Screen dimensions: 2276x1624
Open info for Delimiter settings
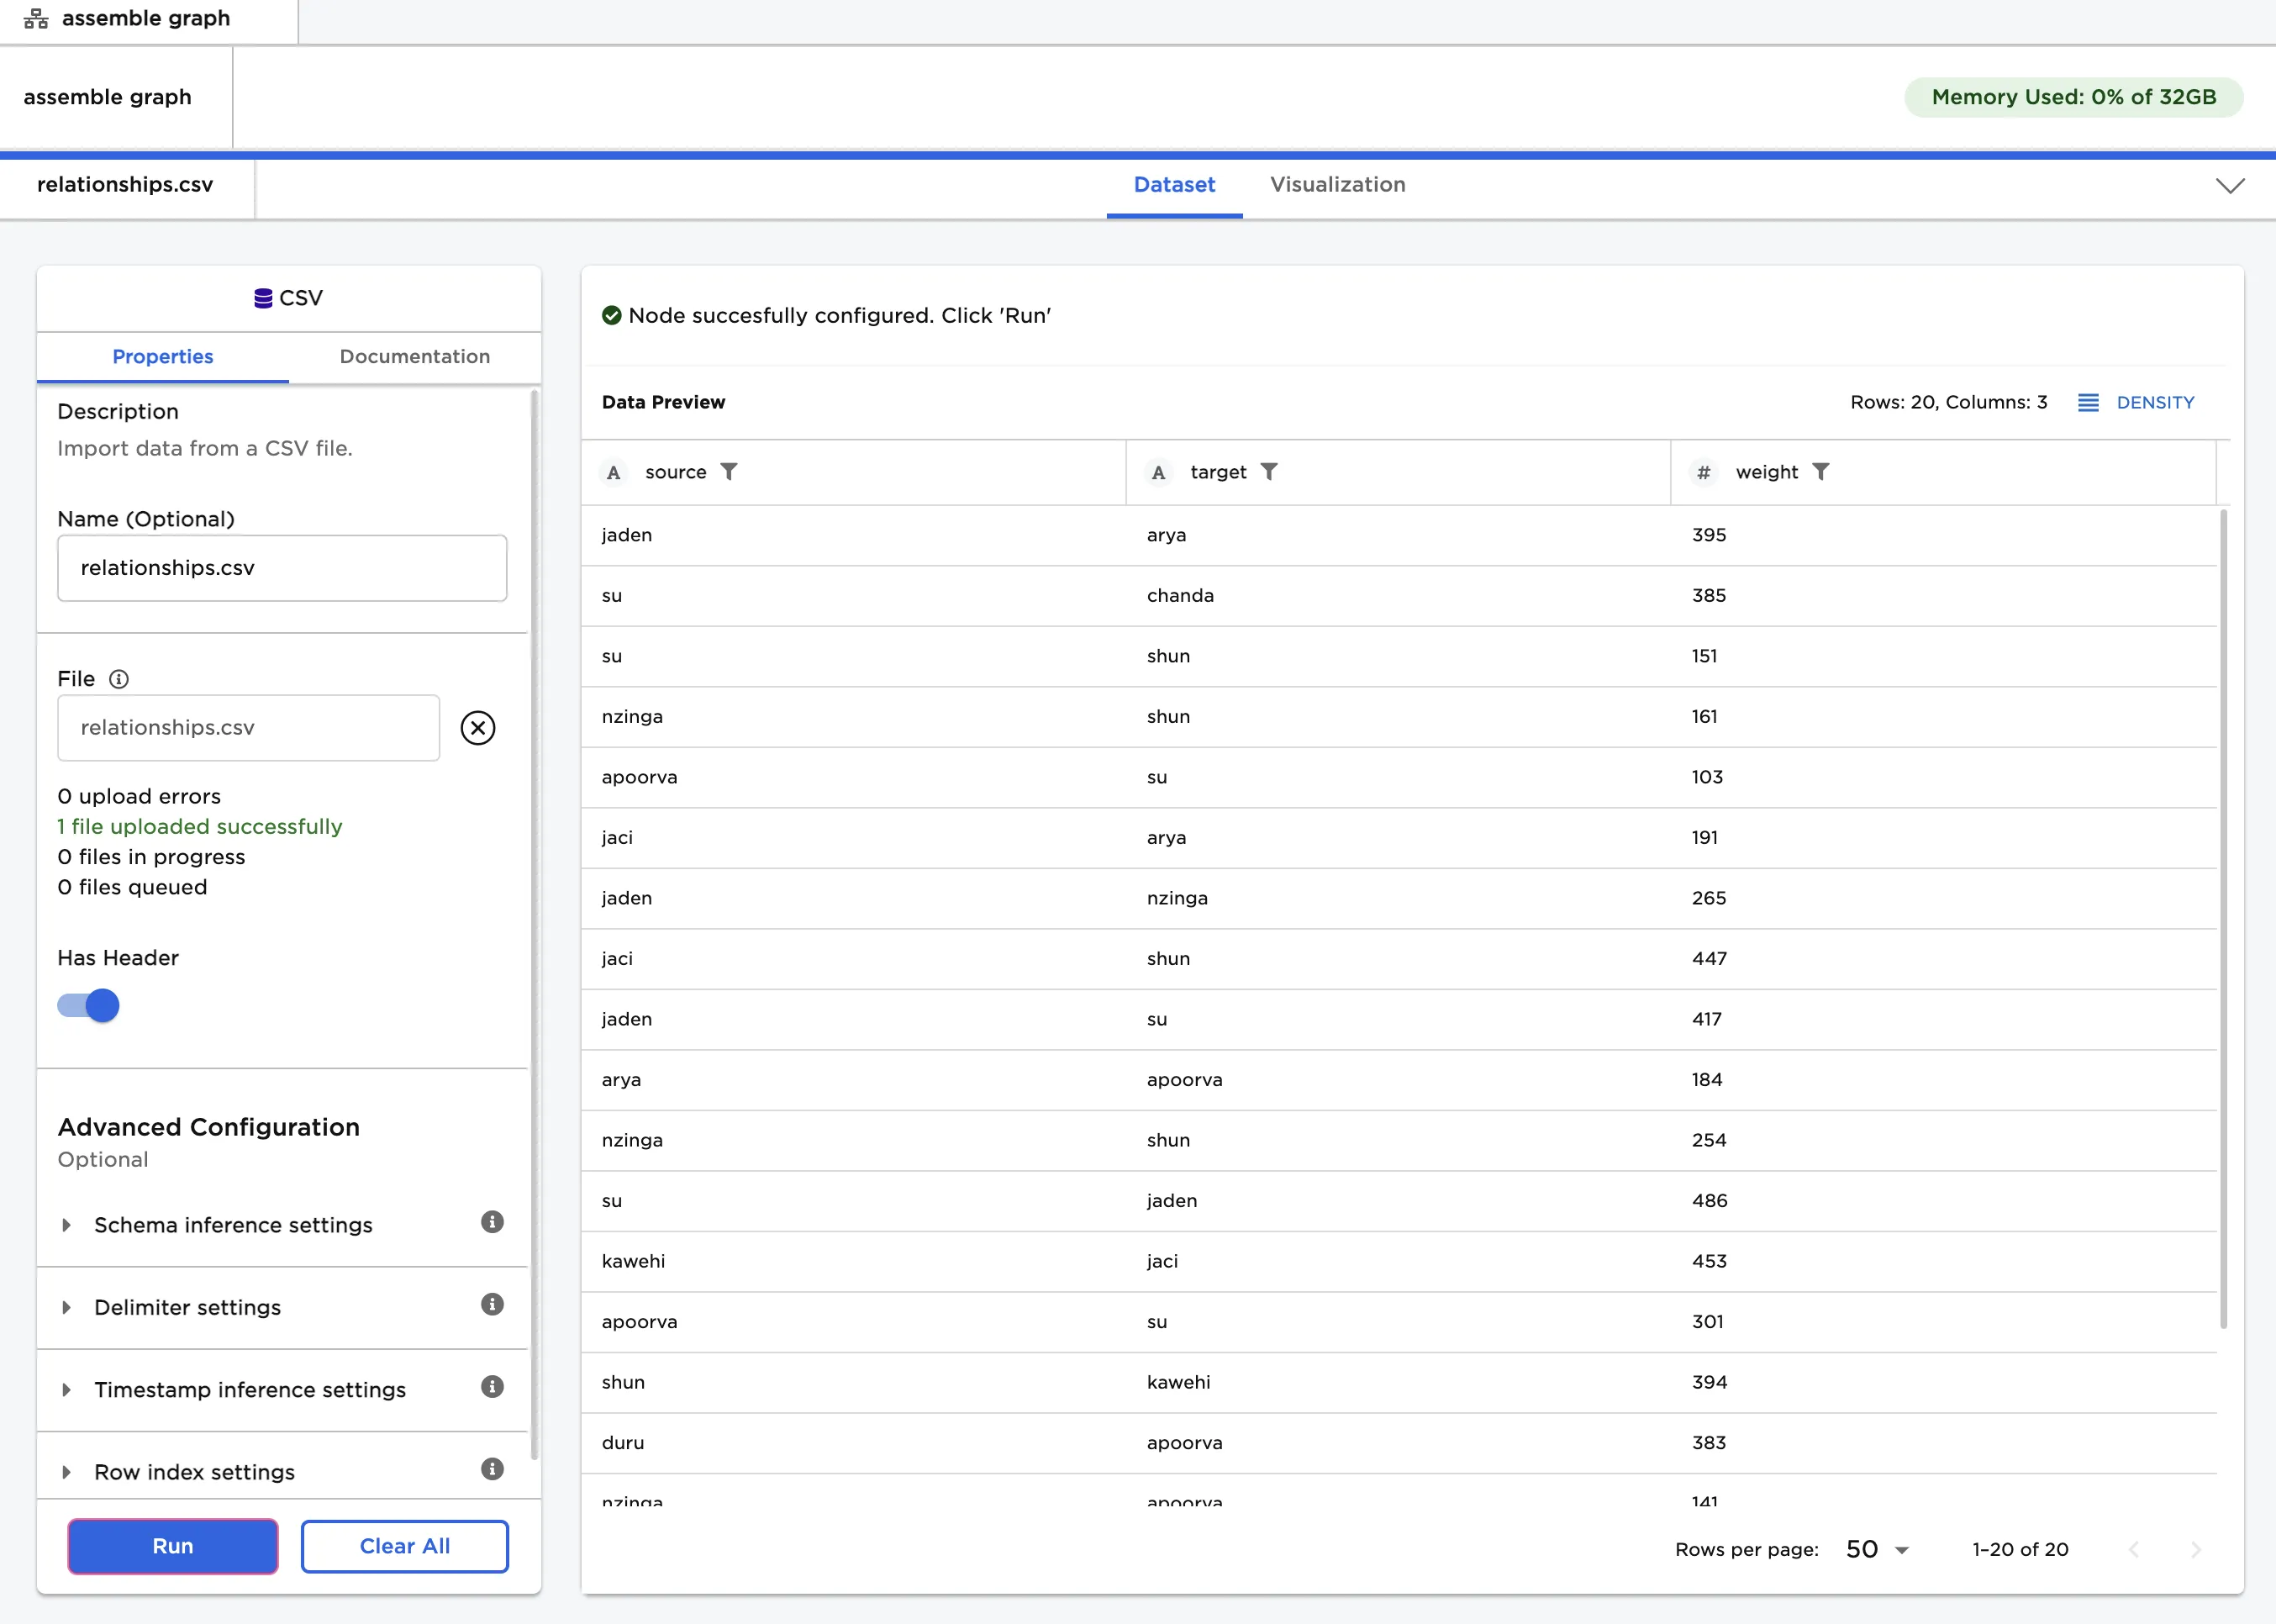click(x=492, y=1304)
